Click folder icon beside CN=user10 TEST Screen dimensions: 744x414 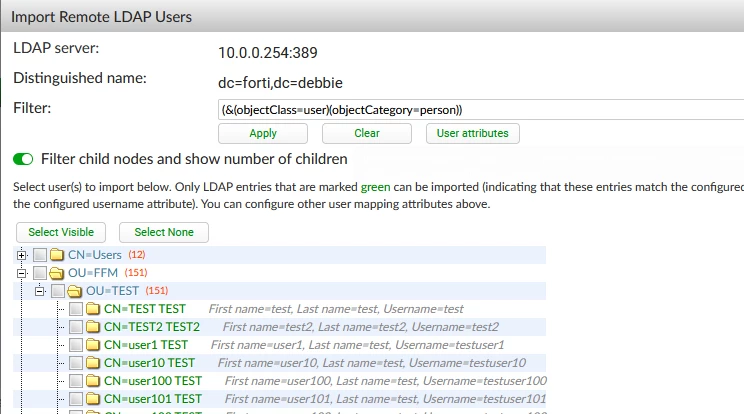tap(93, 363)
